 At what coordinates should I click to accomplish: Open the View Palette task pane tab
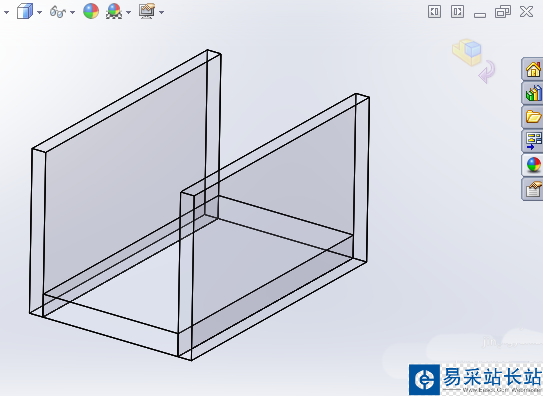[x=533, y=141]
